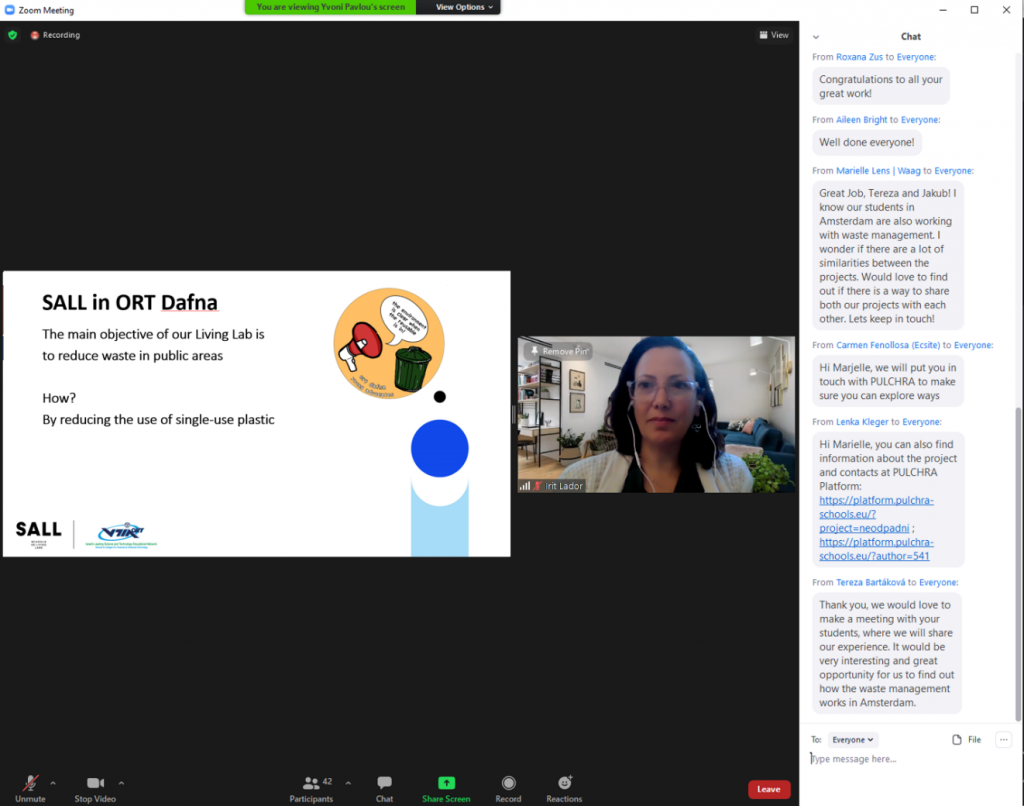Click the 42 participants count

pos(327,781)
